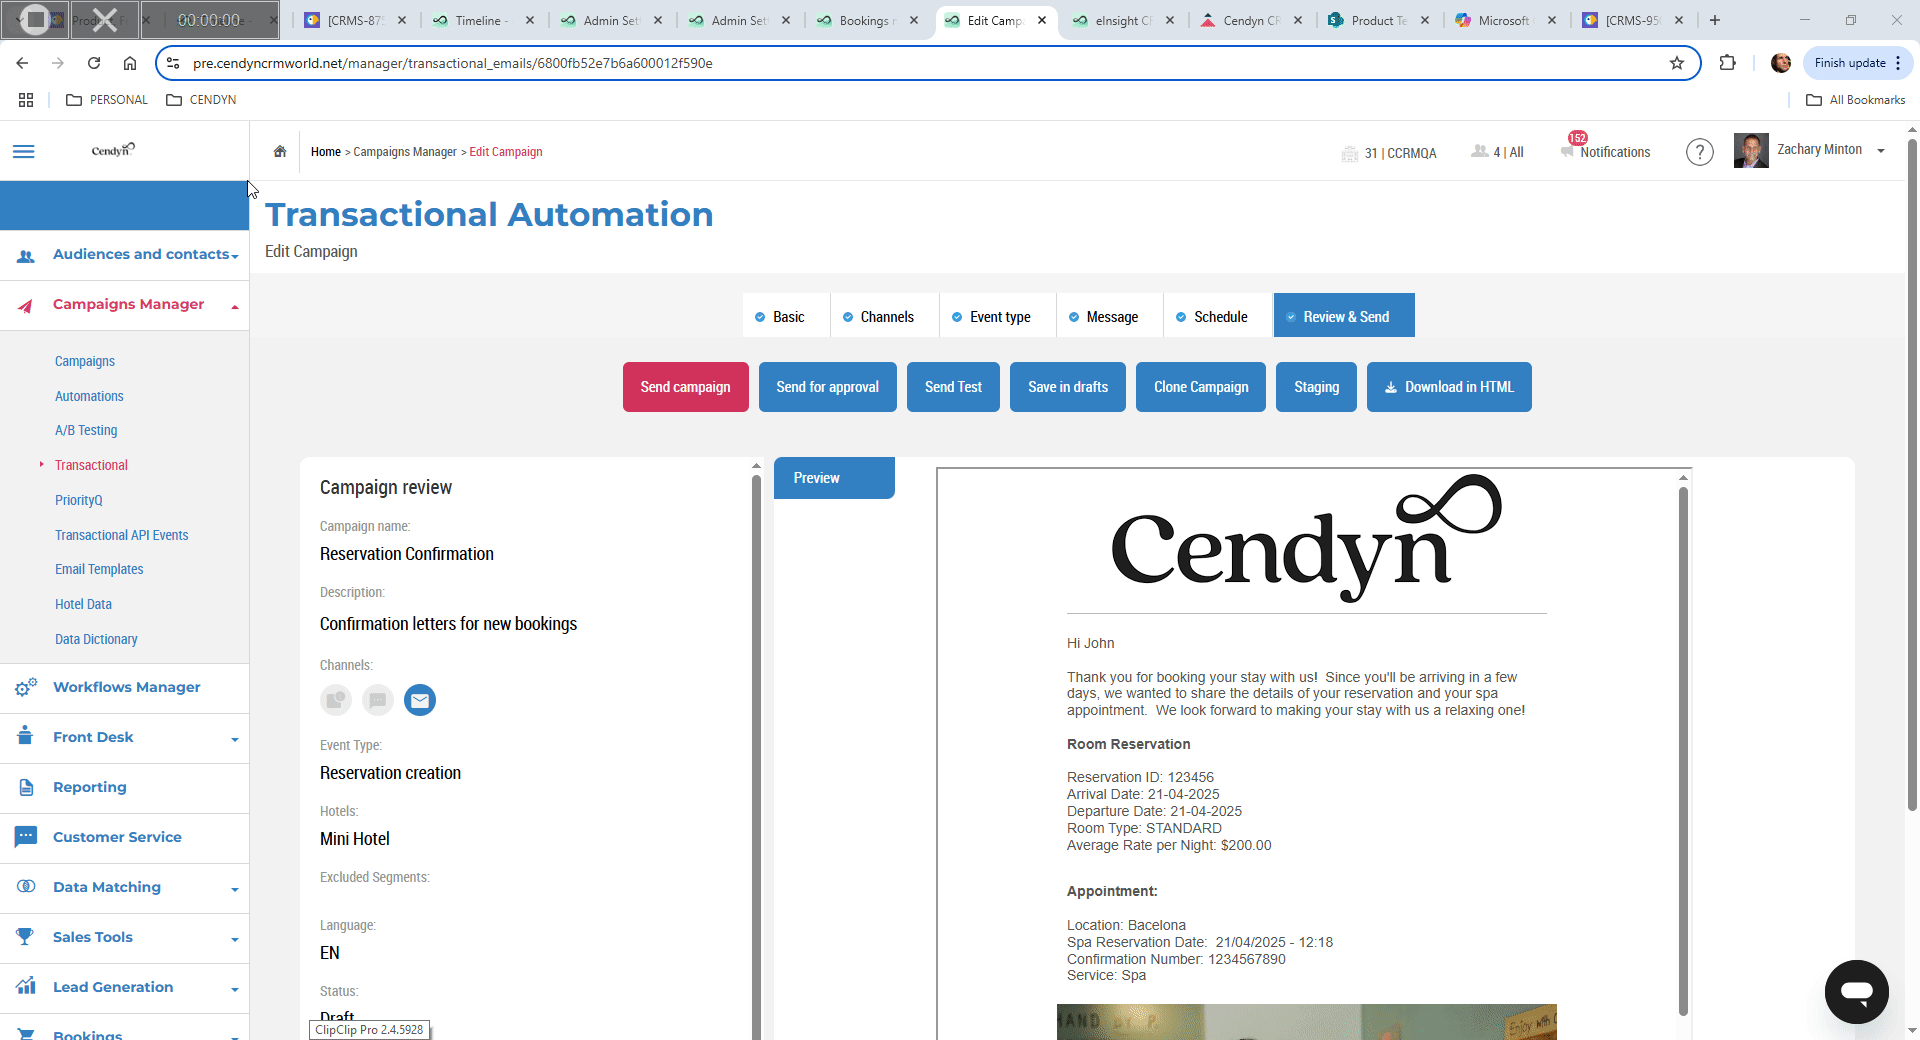Click the Workflows Manager gears icon

coord(26,688)
